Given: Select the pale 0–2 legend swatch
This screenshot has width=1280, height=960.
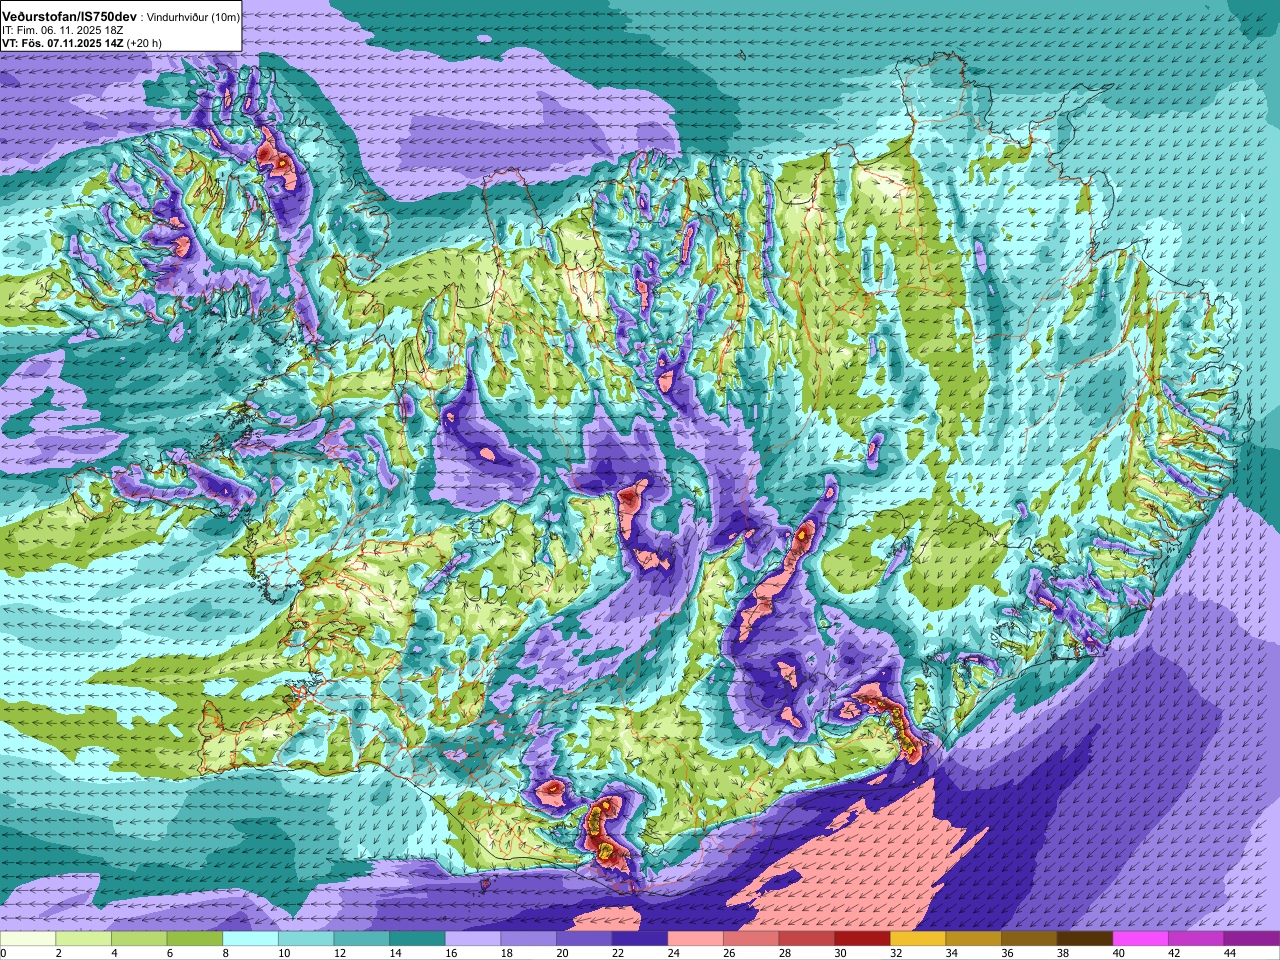Looking at the screenshot, I should coord(28,939).
